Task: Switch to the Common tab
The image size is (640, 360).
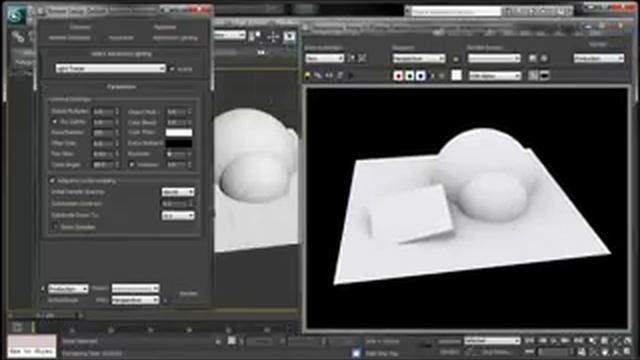Action: [x=80, y=27]
